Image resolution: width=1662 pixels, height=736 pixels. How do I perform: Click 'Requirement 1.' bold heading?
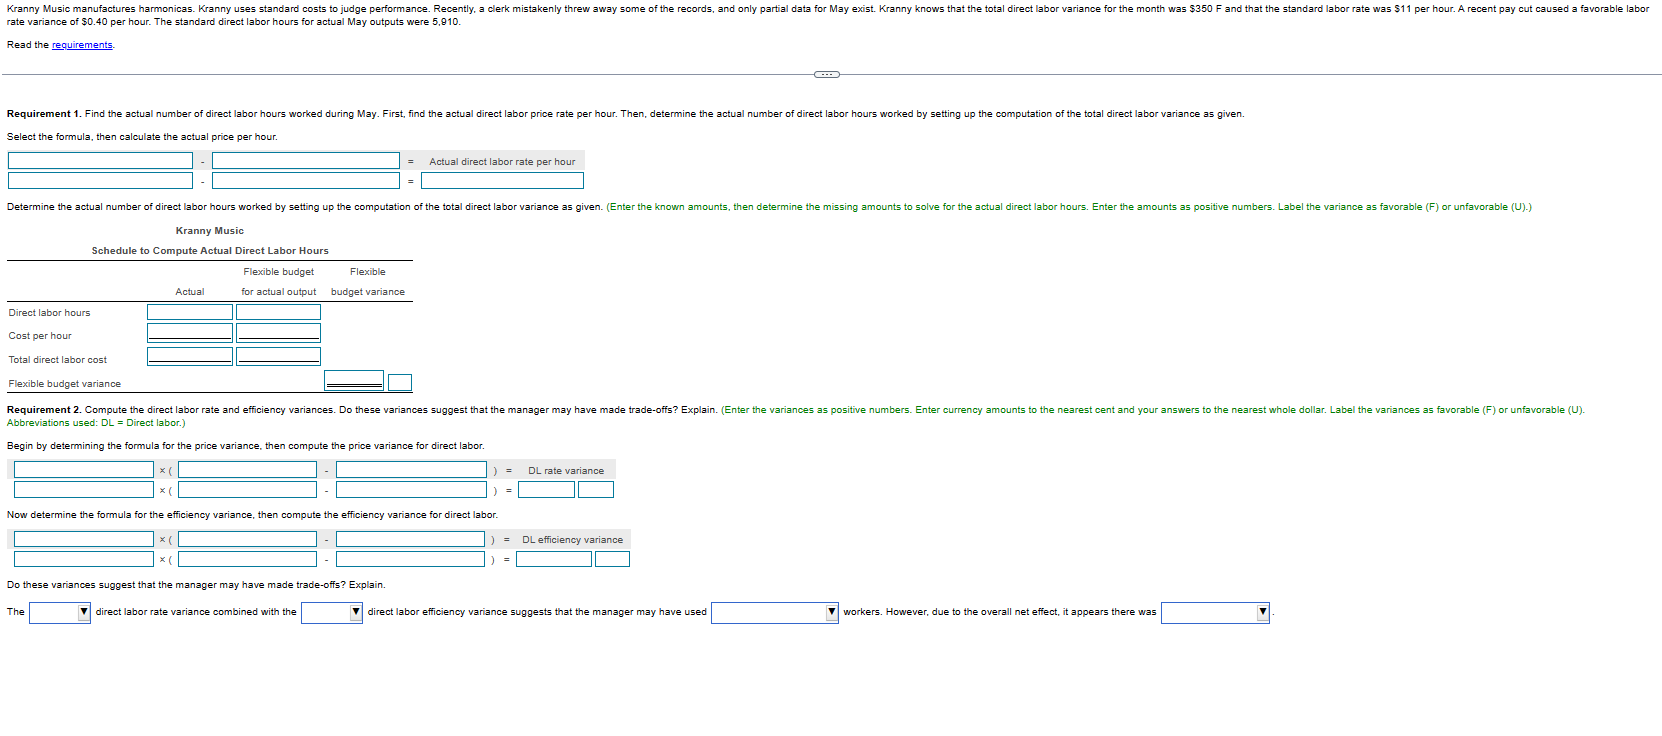point(44,114)
